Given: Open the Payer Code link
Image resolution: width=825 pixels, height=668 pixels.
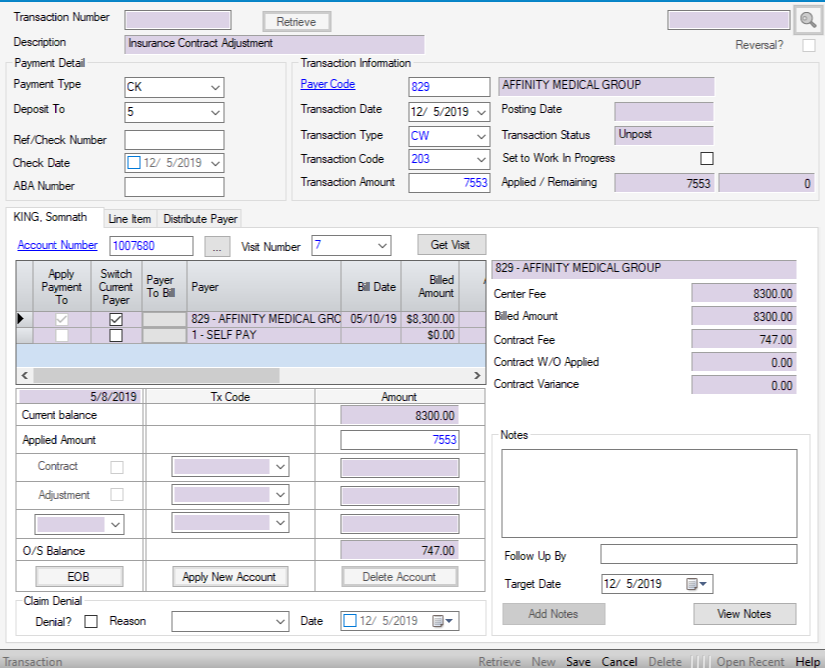Looking at the screenshot, I should 328,85.
